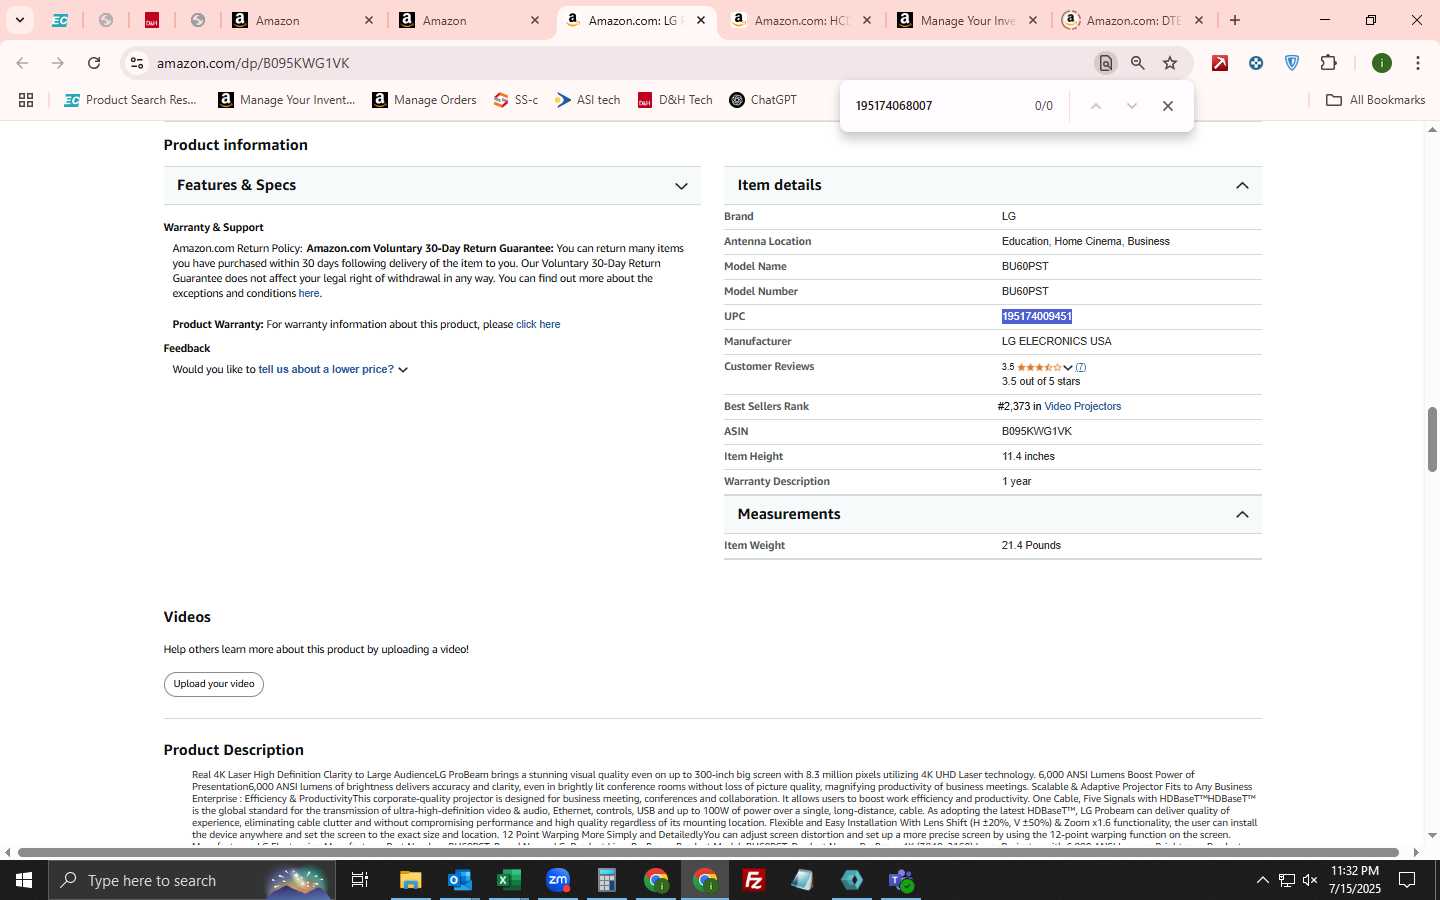Open Video Projectors category link

(x=1083, y=407)
